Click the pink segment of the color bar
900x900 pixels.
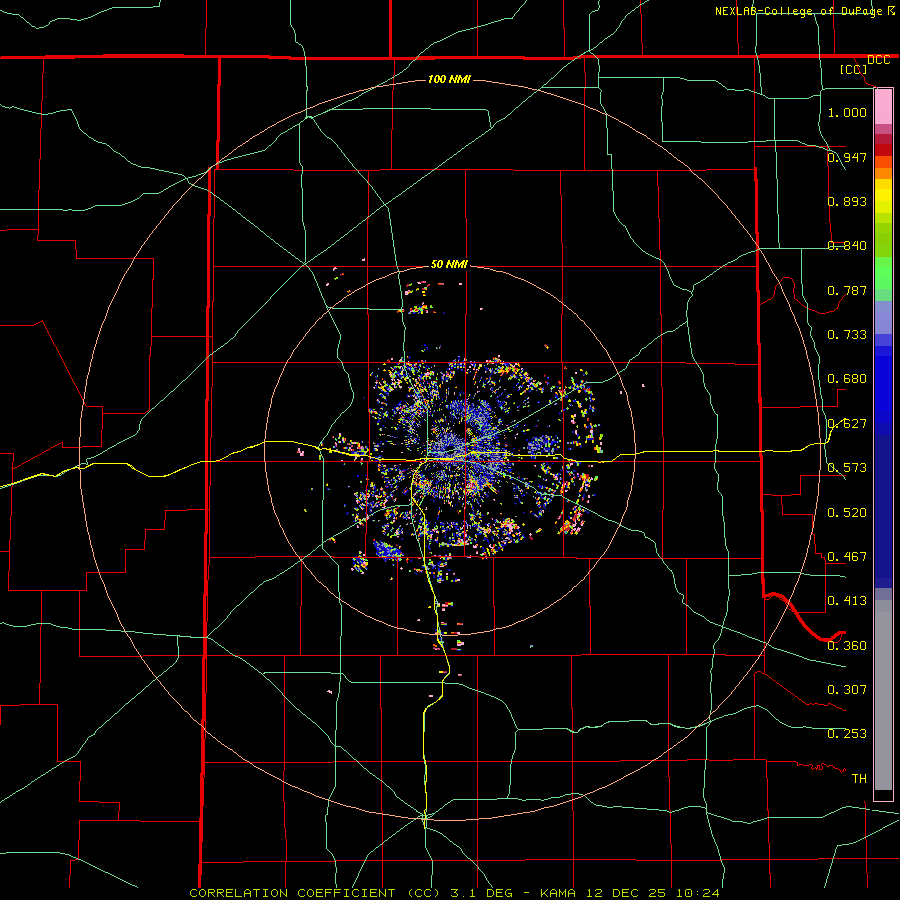pyautogui.click(x=883, y=107)
